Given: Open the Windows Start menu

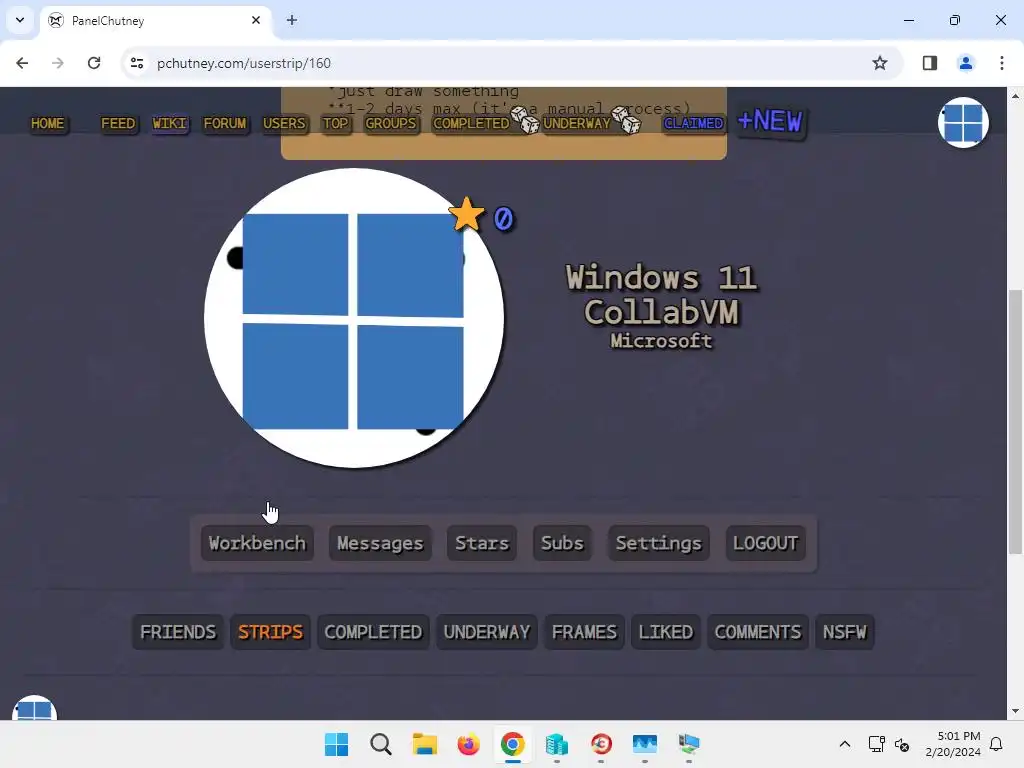Looking at the screenshot, I should pyautogui.click(x=336, y=744).
